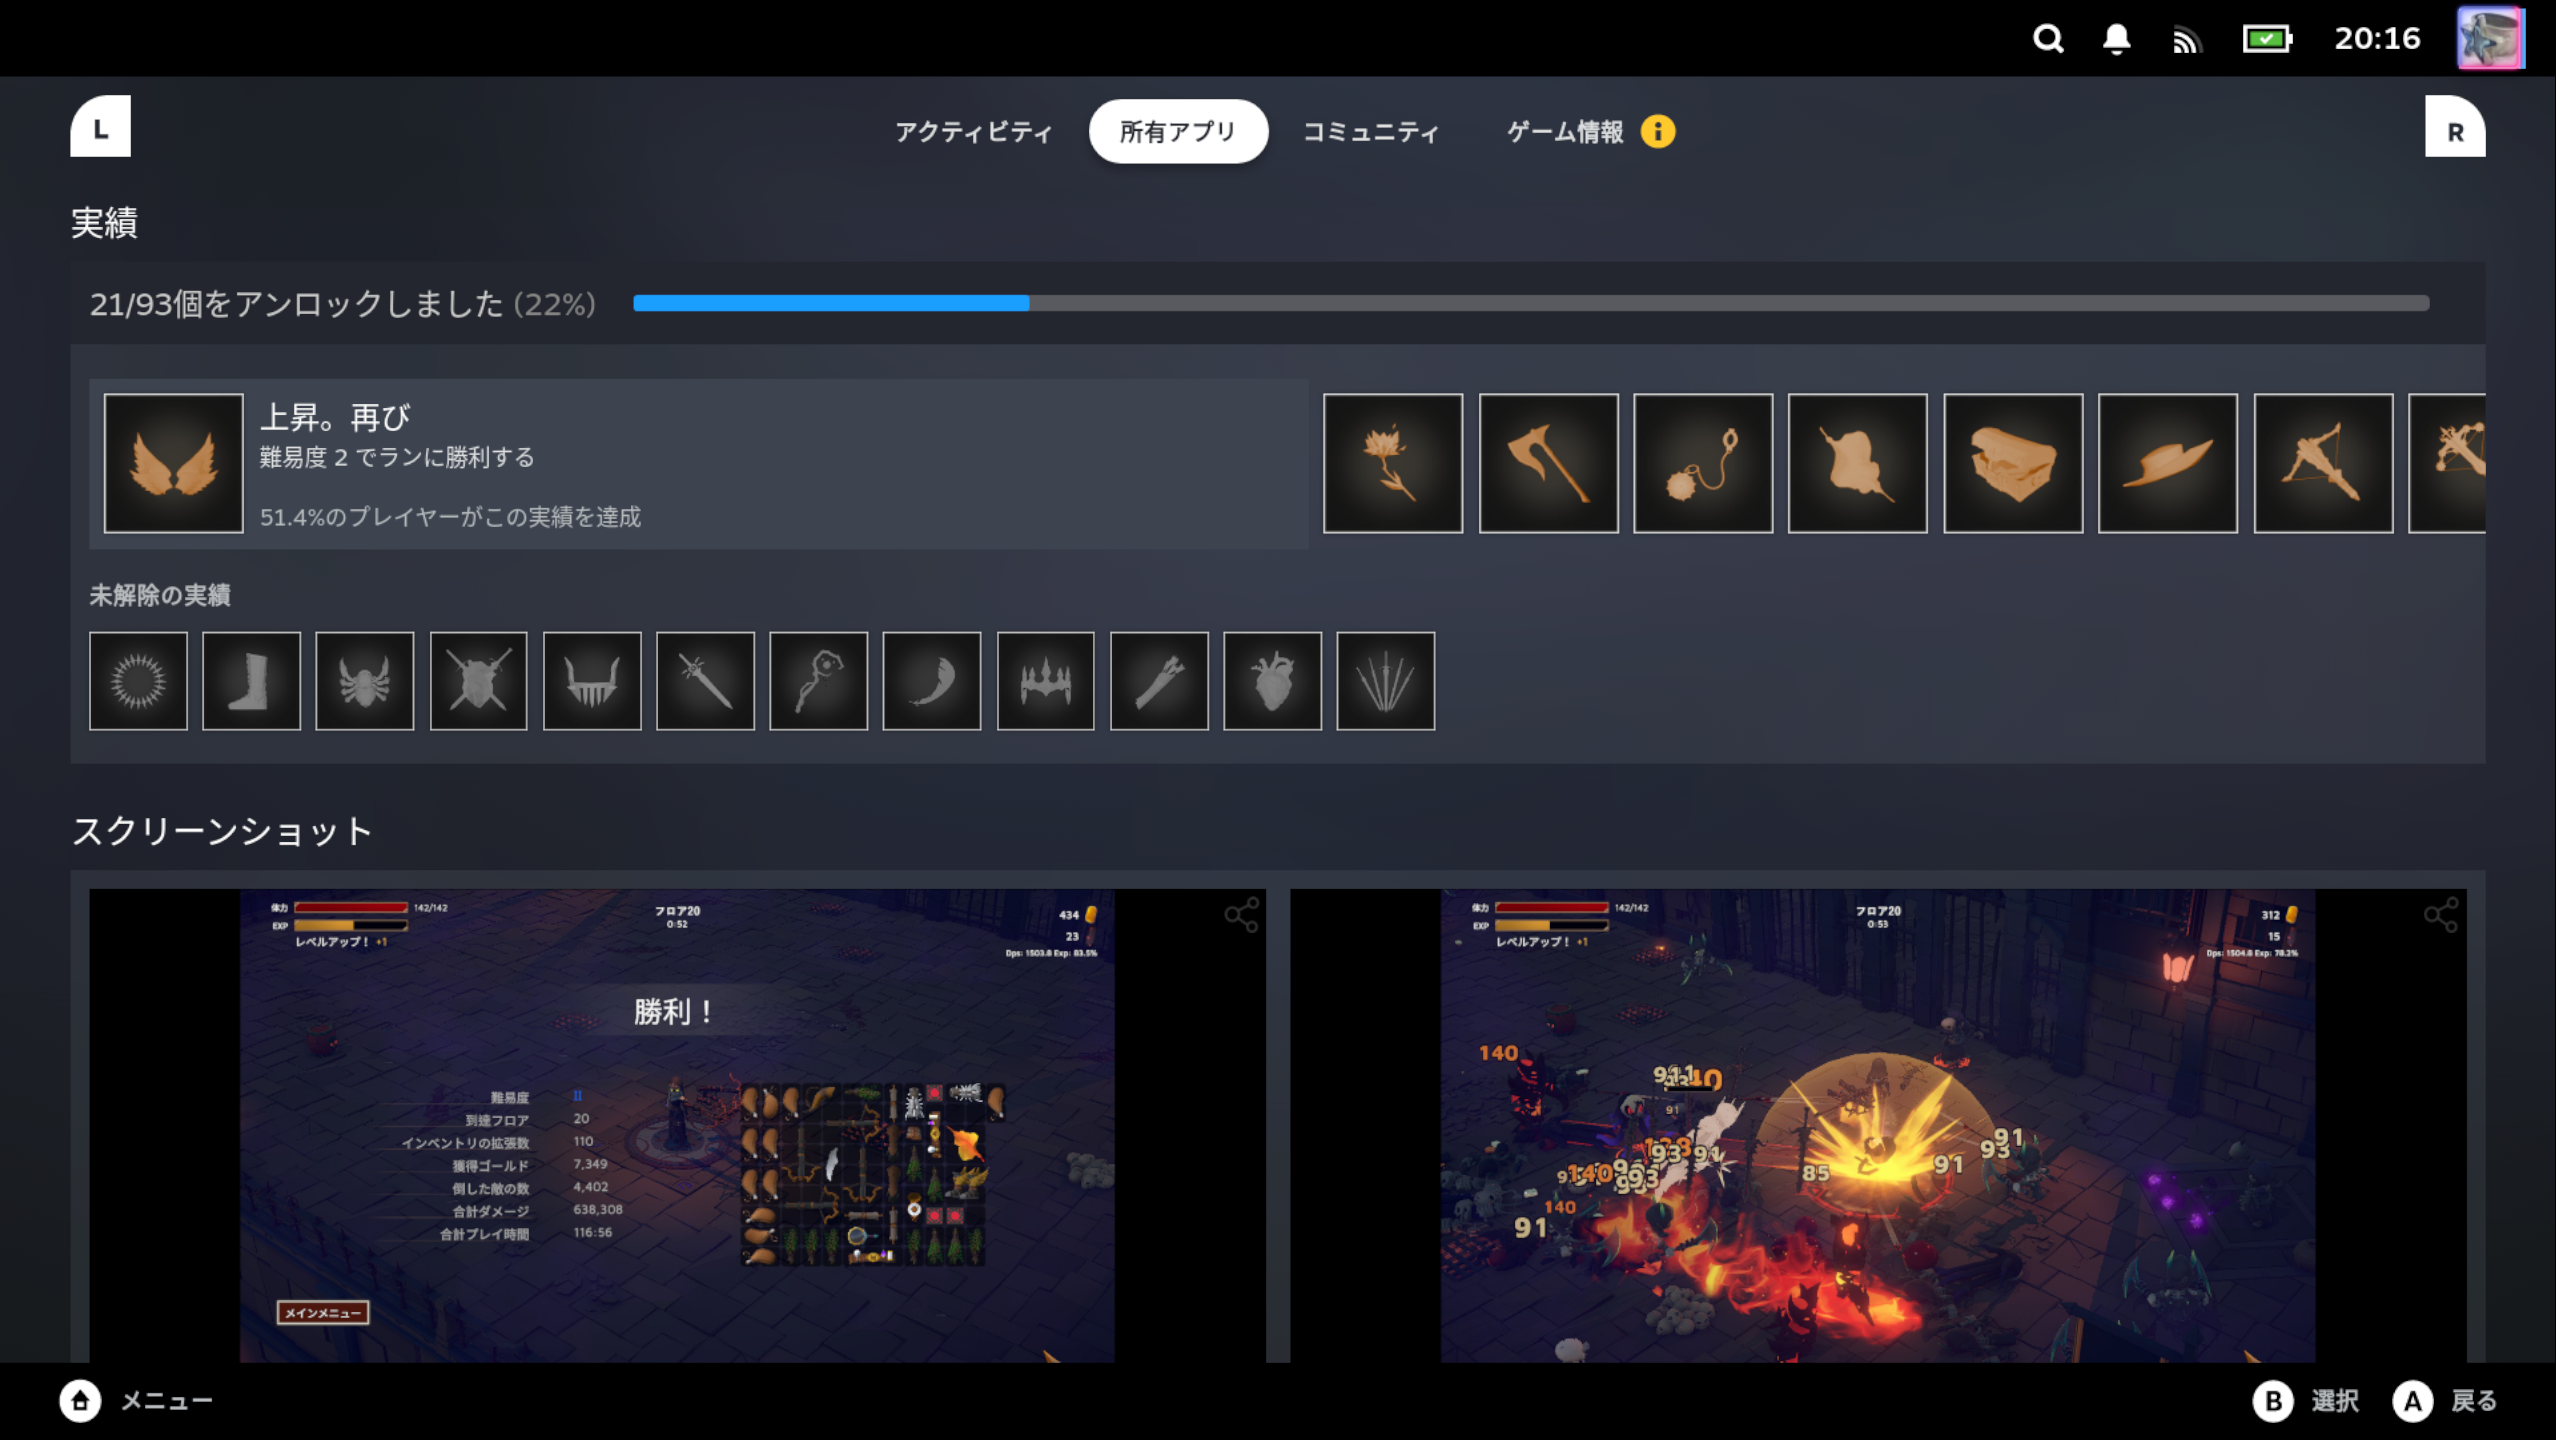Select the hat achievement icon
This screenshot has height=1440, width=2556.
[x=2167, y=463]
